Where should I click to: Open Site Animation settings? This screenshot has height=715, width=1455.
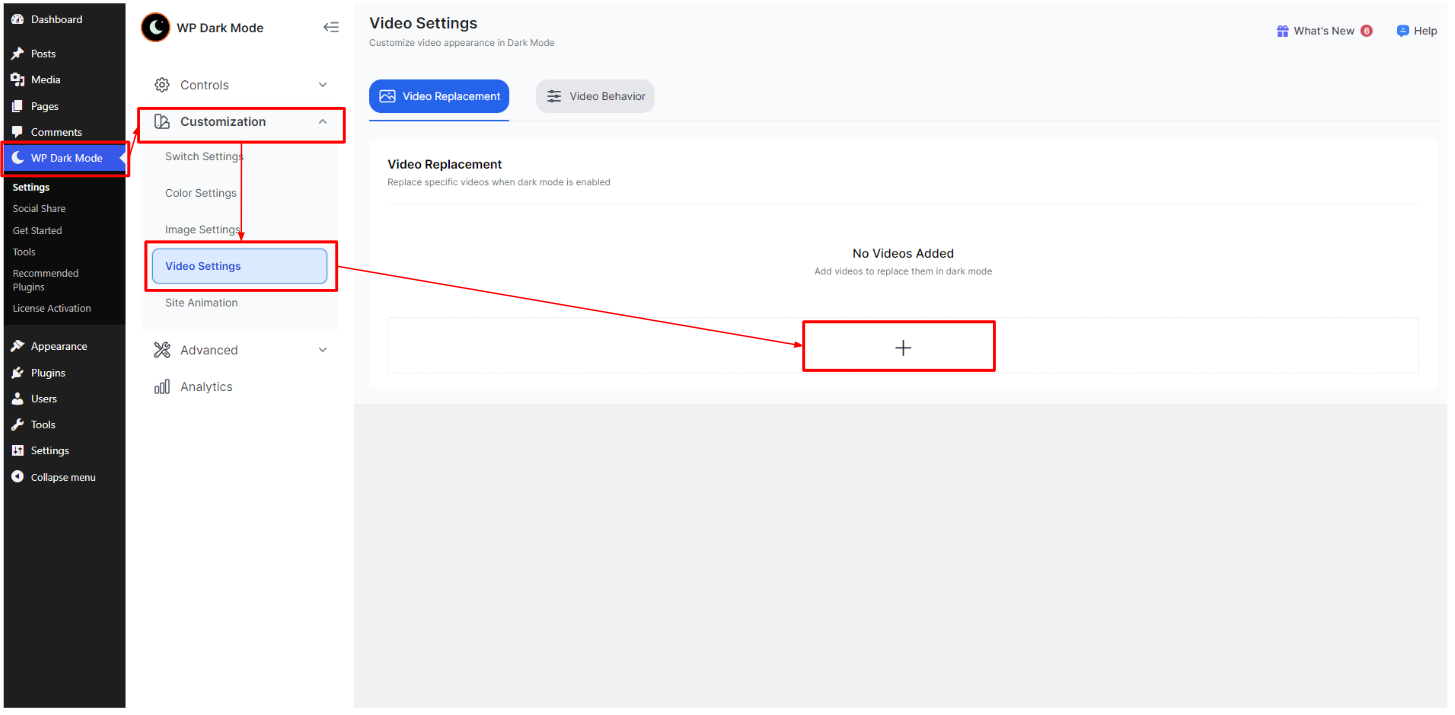click(x=201, y=303)
